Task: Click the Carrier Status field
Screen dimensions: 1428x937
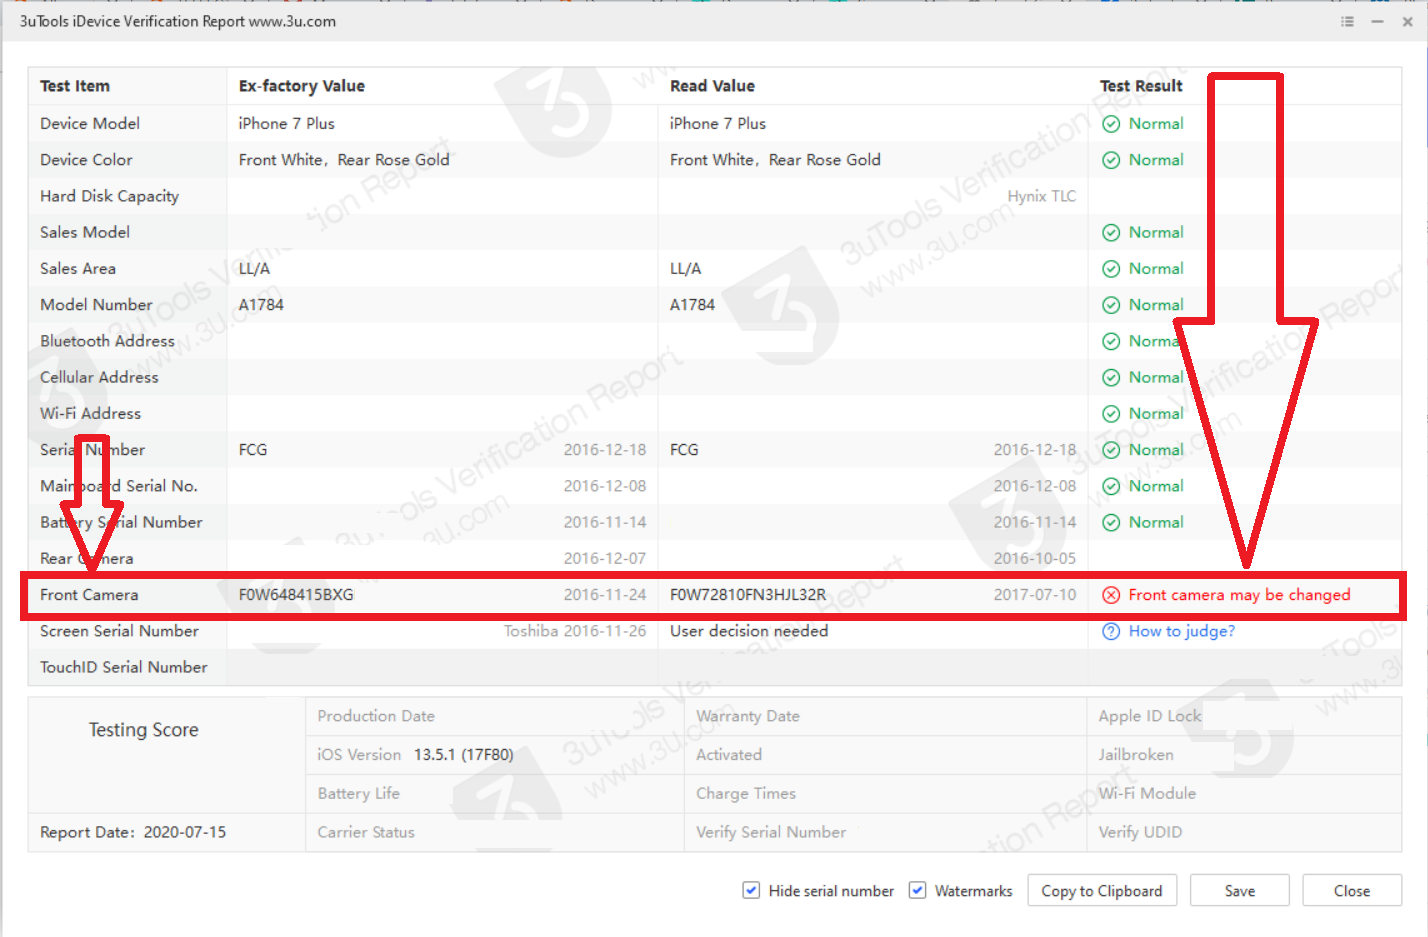Action: (366, 832)
